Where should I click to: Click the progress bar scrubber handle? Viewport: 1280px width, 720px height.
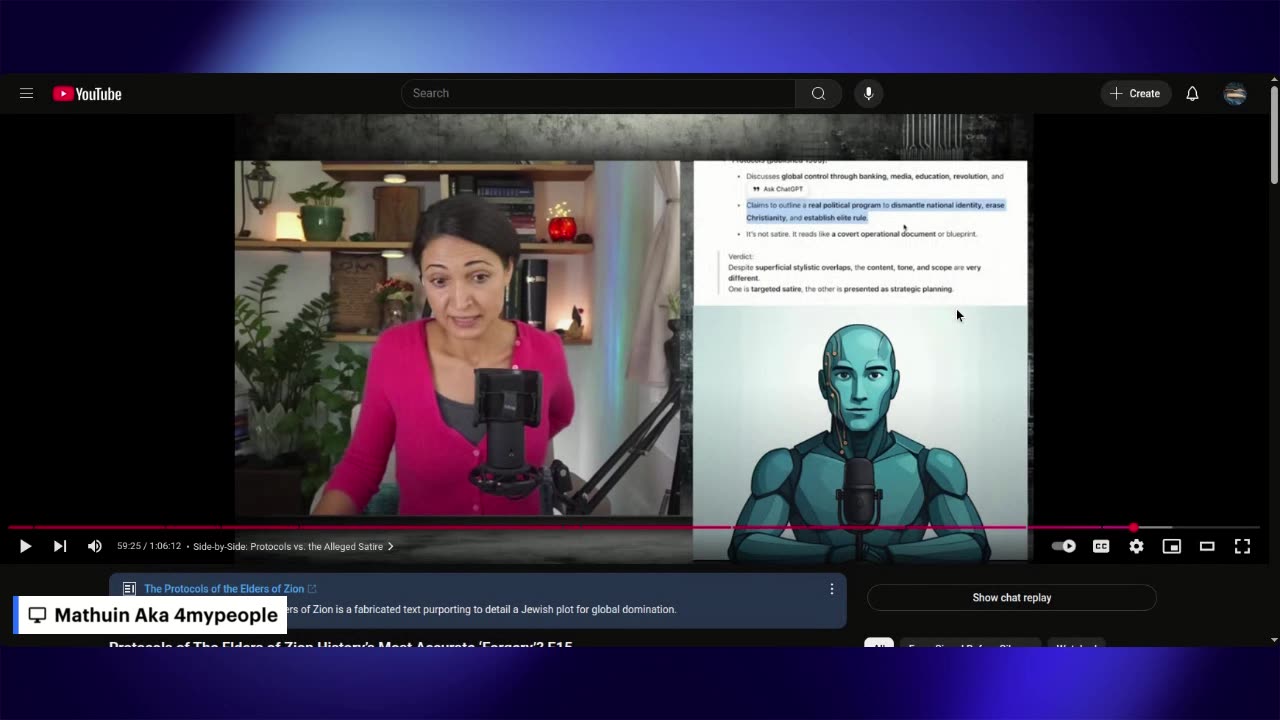tap(1133, 527)
